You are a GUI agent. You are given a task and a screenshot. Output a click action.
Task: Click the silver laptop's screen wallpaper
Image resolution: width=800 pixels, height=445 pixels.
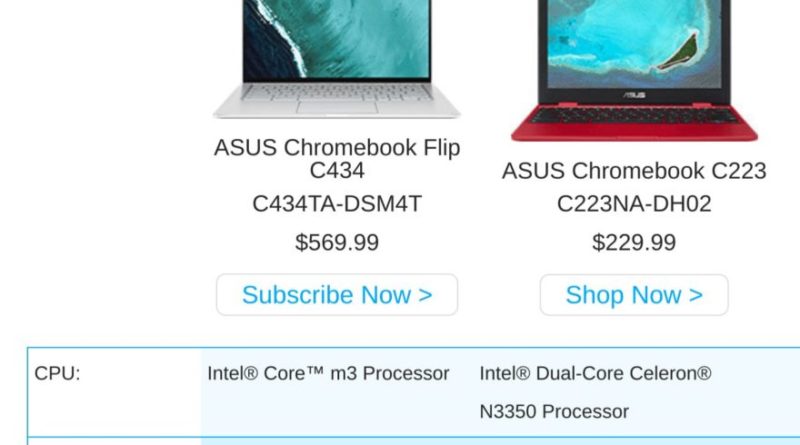pos(337,38)
